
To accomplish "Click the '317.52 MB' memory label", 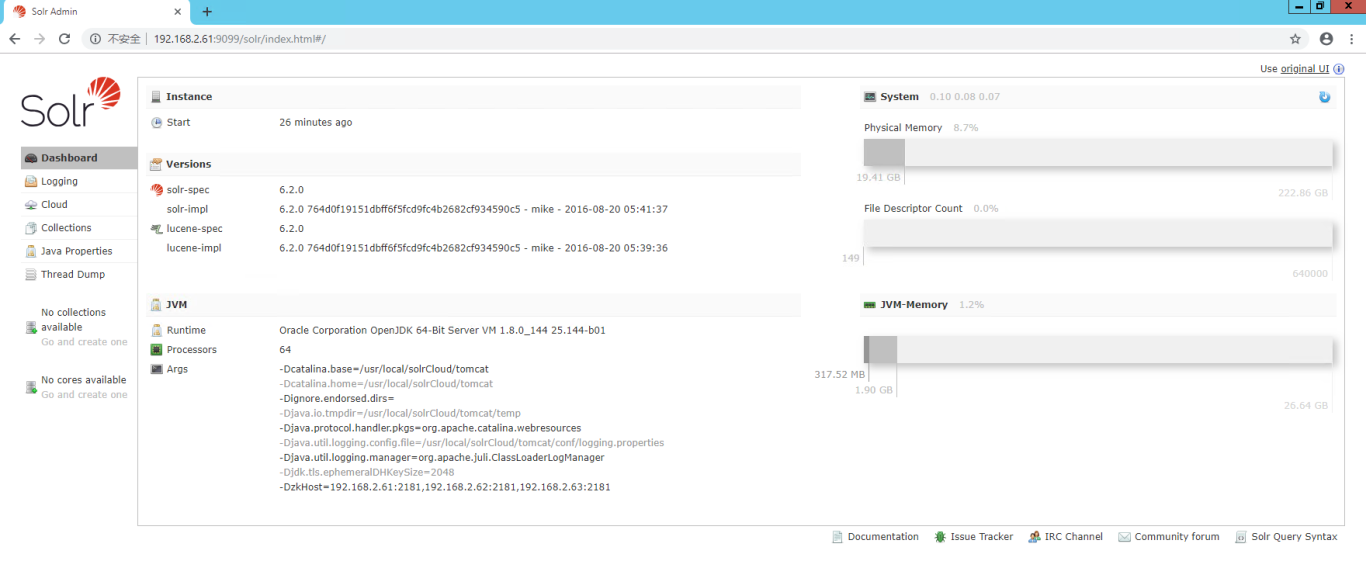I will [x=840, y=375].
